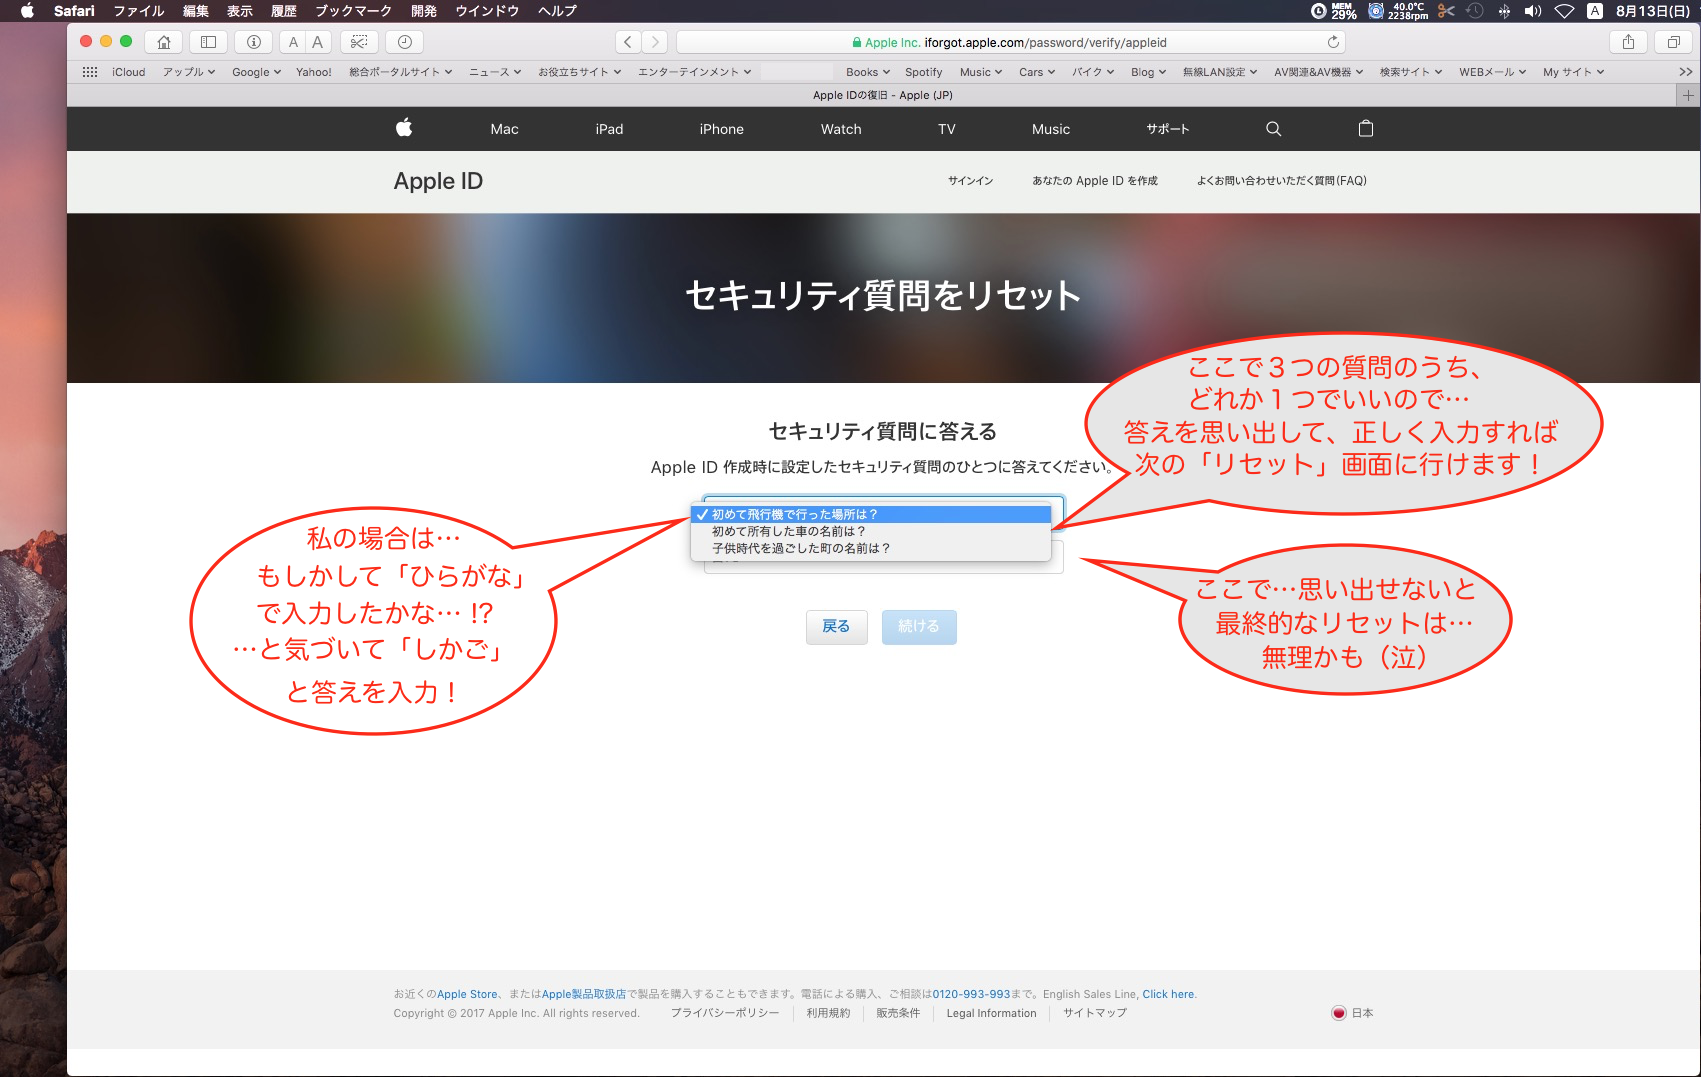Open the iCloud bookmark
1701x1077 pixels.
pyautogui.click(x=129, y=72)
